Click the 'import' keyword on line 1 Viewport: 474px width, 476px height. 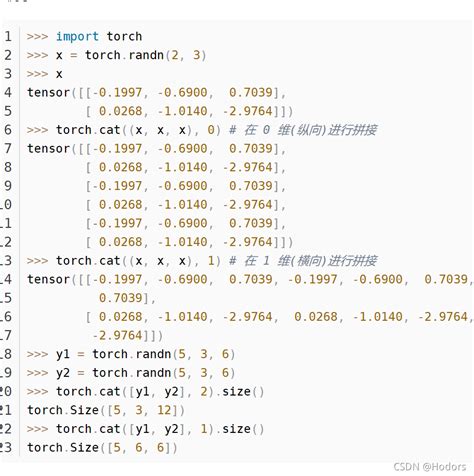(x=77, y=36)
